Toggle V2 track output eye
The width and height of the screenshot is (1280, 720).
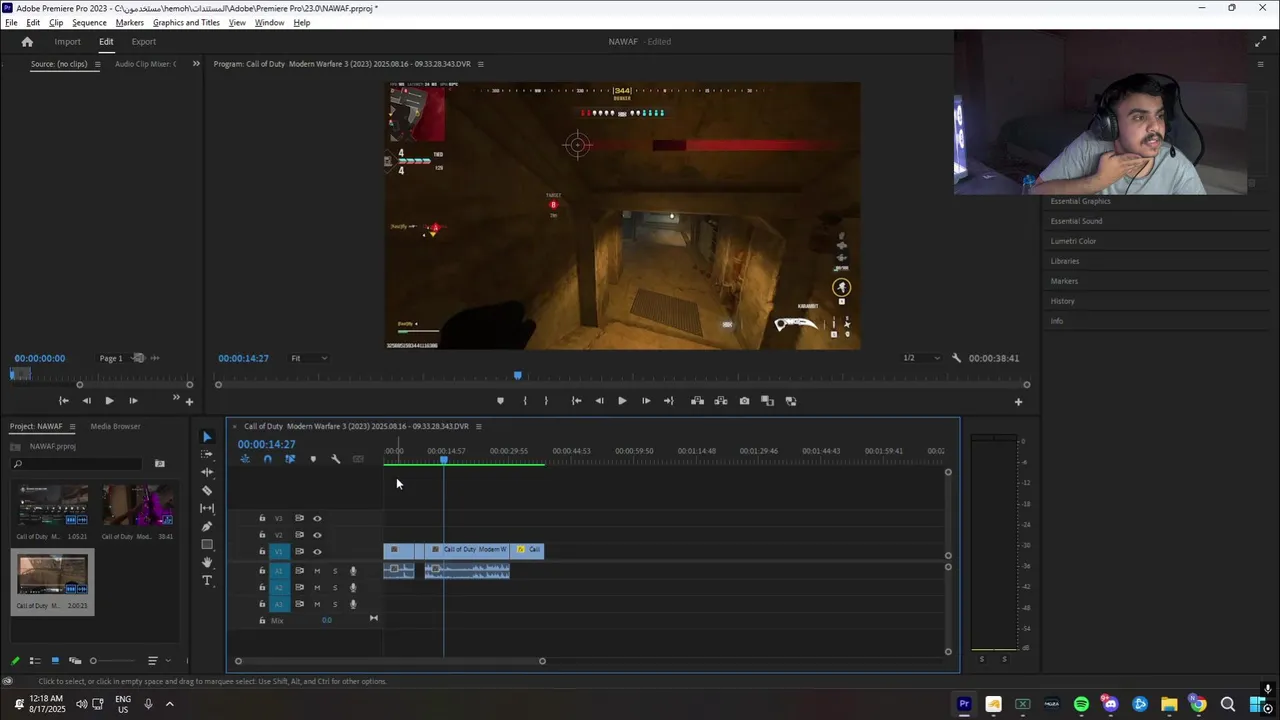click(317, 535)
